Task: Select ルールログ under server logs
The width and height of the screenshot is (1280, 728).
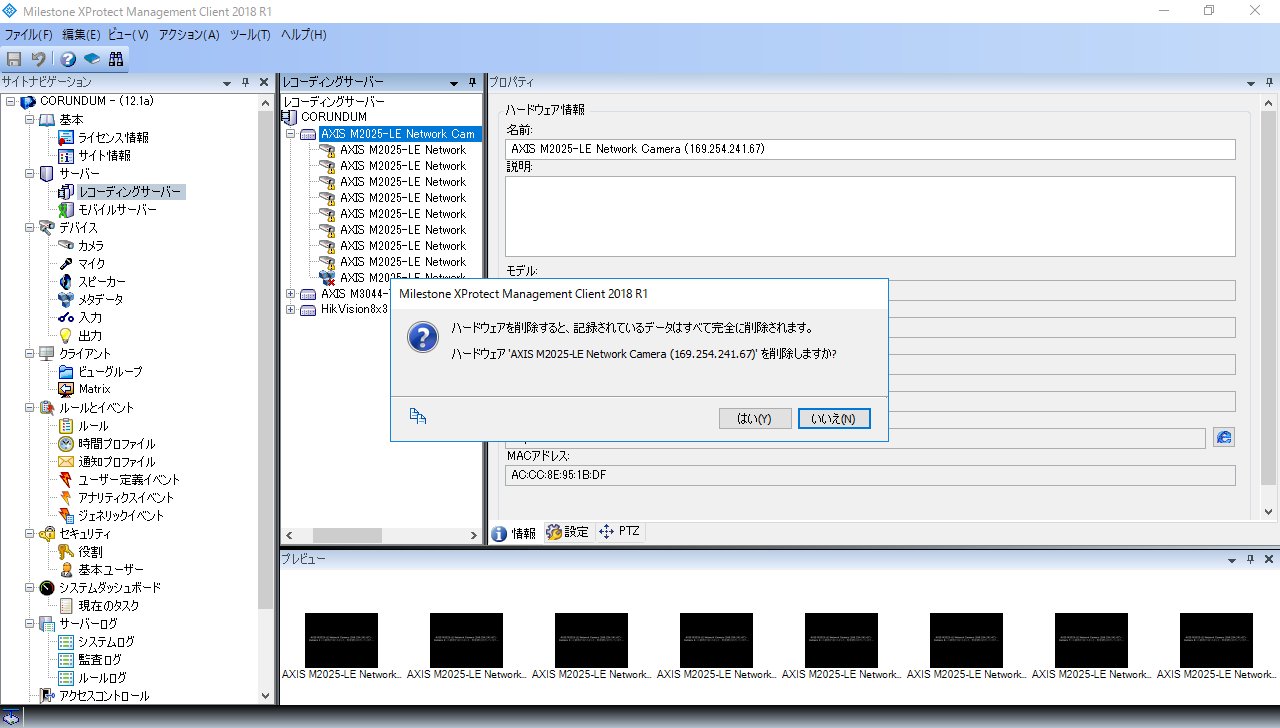Action: coord(102,678)
